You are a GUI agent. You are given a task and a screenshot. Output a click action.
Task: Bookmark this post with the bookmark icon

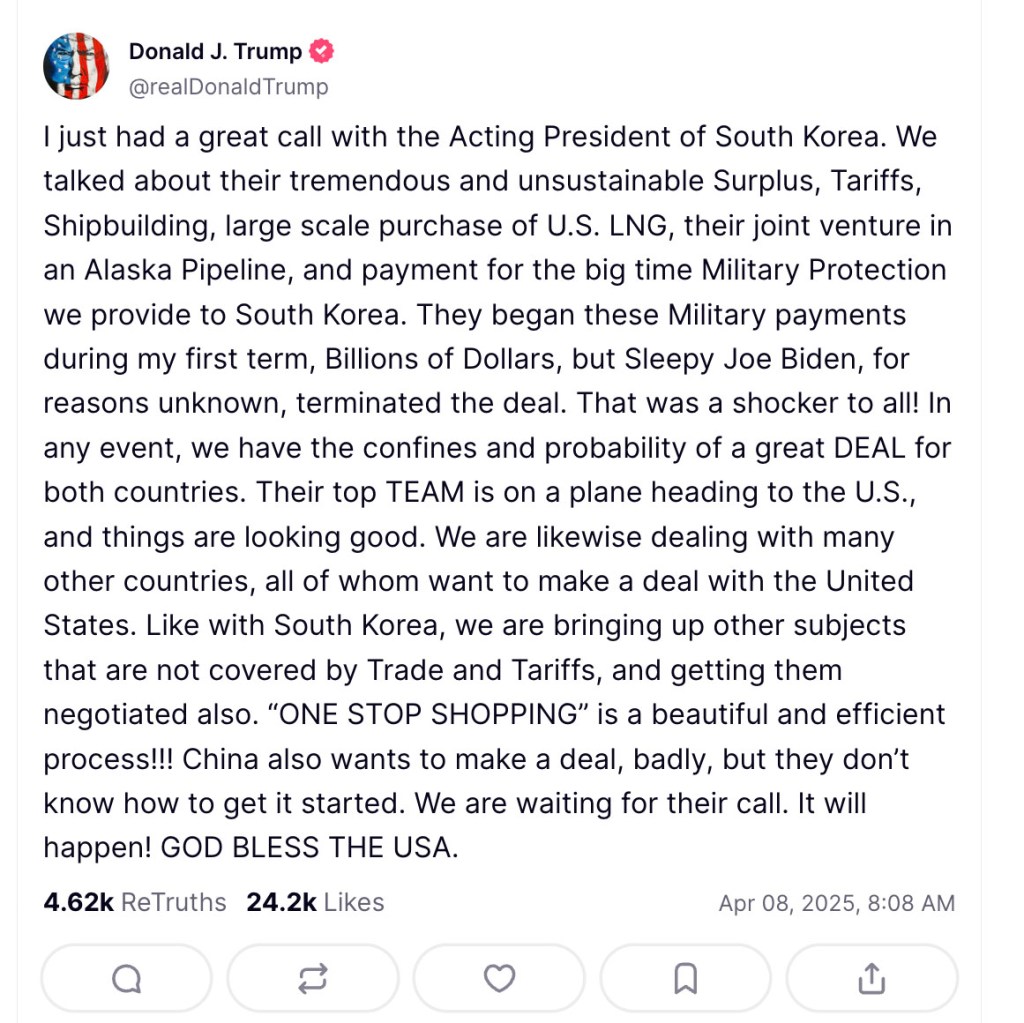(686, 979)
